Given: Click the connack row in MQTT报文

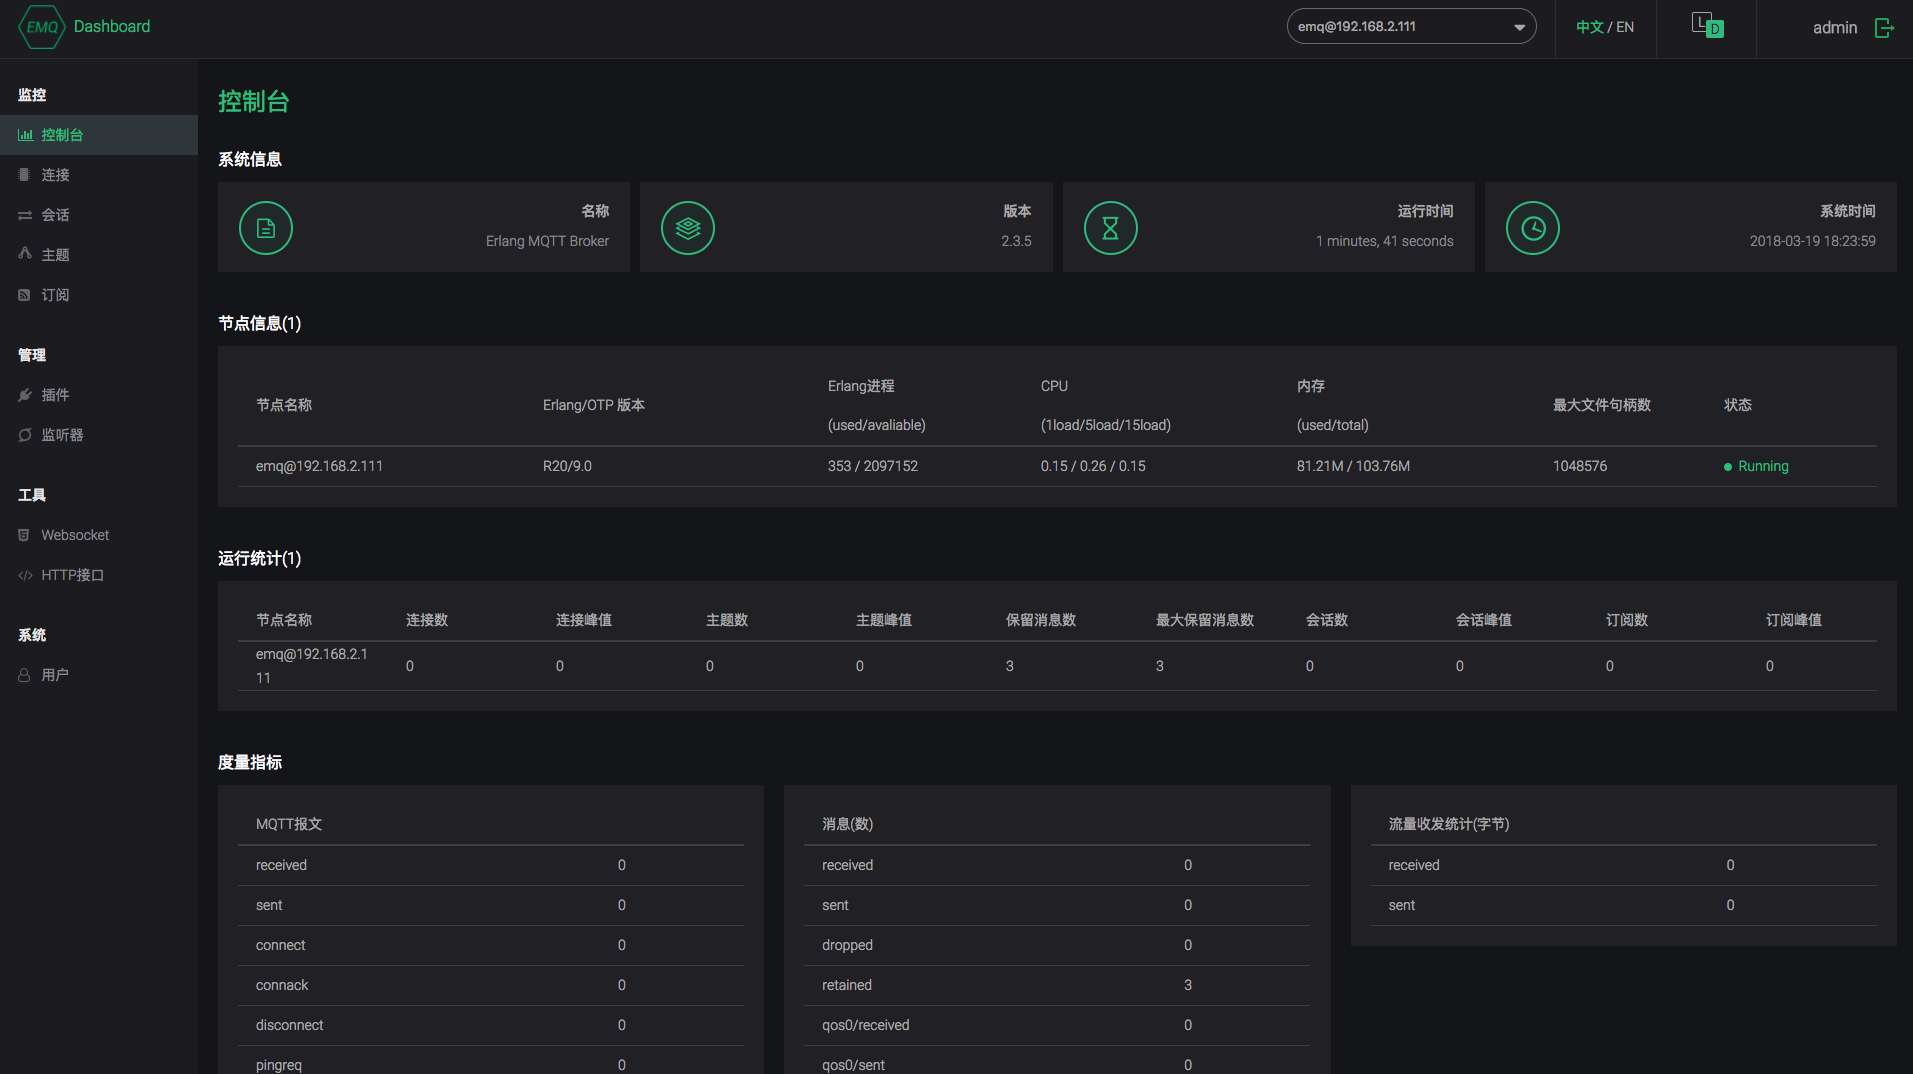Looking at the screenshot, I should (x=491, y=985).
